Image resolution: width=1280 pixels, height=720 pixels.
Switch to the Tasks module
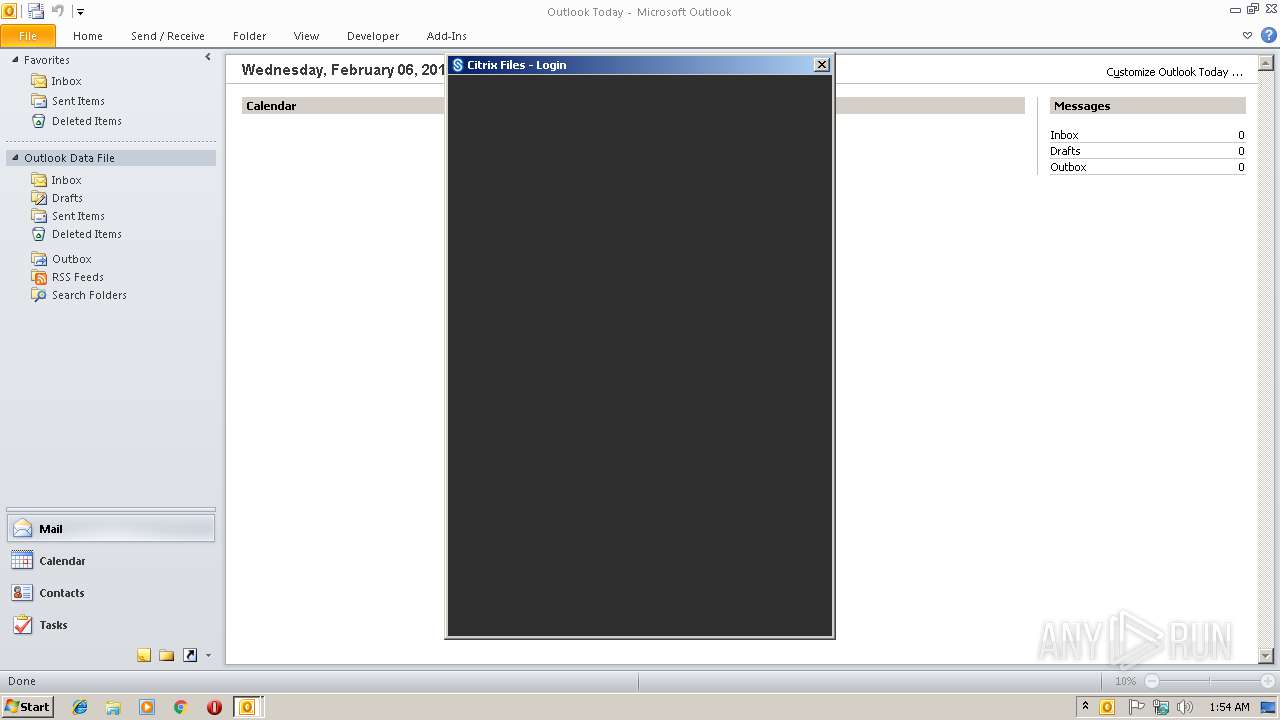tap(110, 625)
